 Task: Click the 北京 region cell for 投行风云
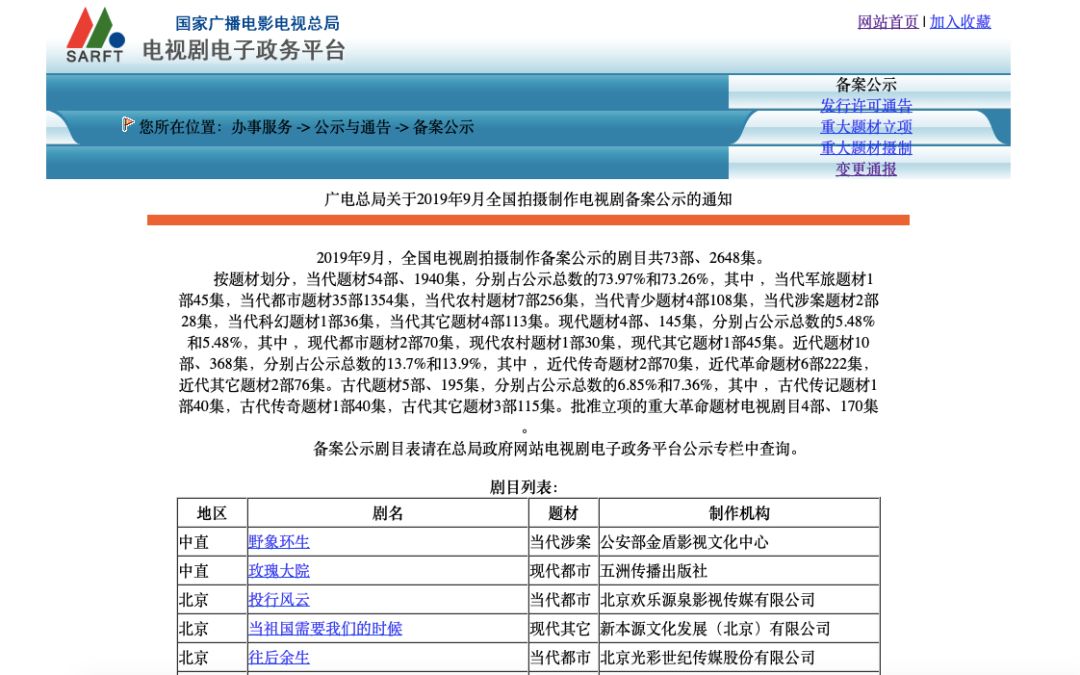pos(212,600)
